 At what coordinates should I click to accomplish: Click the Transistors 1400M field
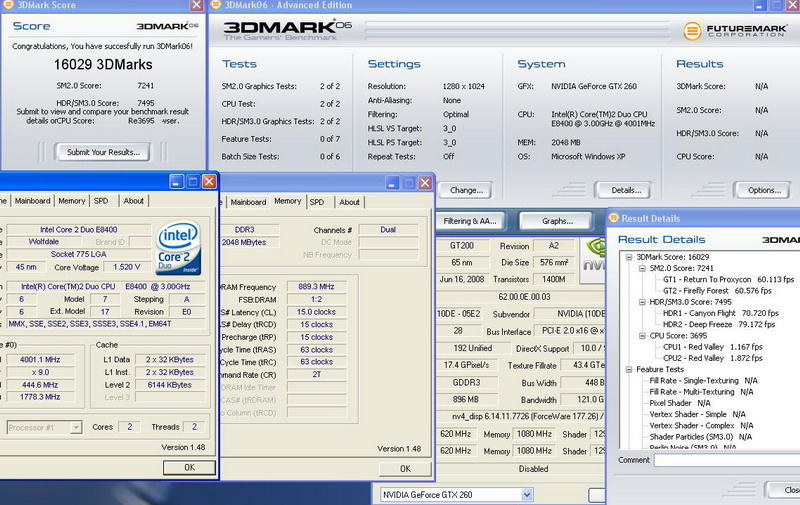pyautogui.click(x=554, y=279)
